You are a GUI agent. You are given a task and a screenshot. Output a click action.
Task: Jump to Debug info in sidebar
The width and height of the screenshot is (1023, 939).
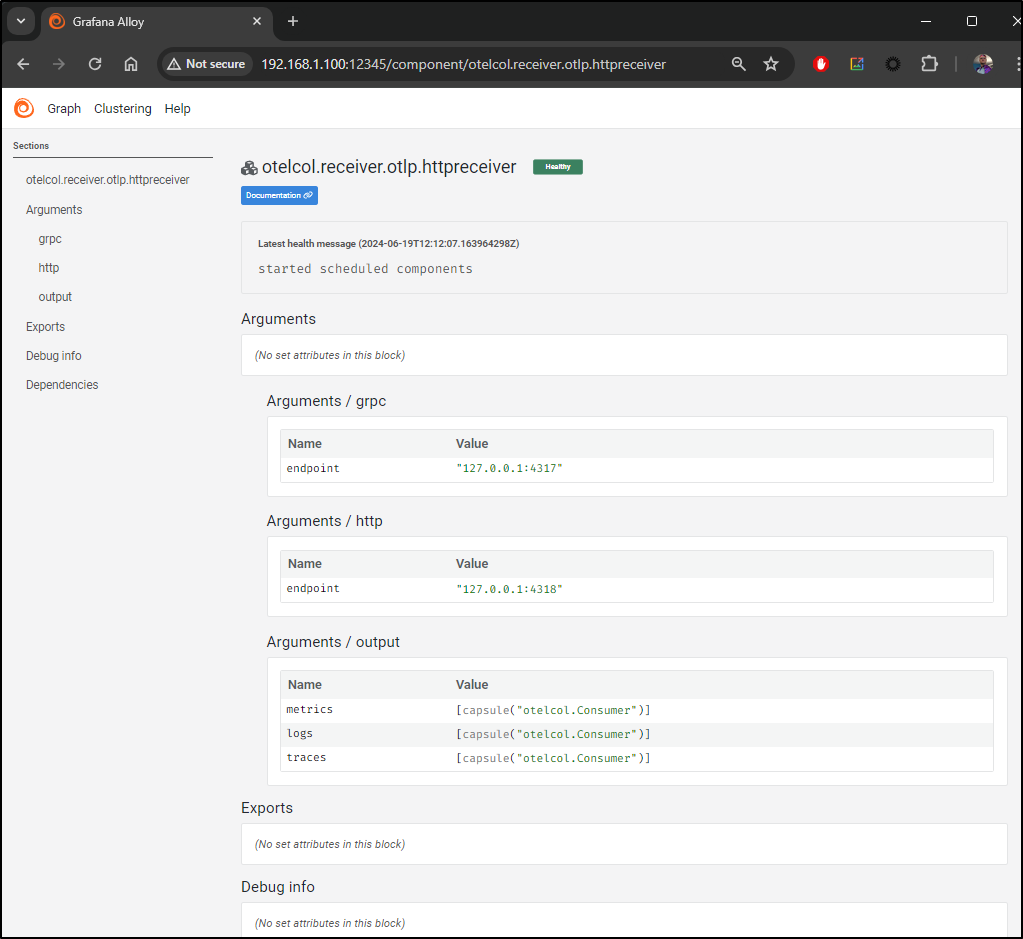point(53,356)
